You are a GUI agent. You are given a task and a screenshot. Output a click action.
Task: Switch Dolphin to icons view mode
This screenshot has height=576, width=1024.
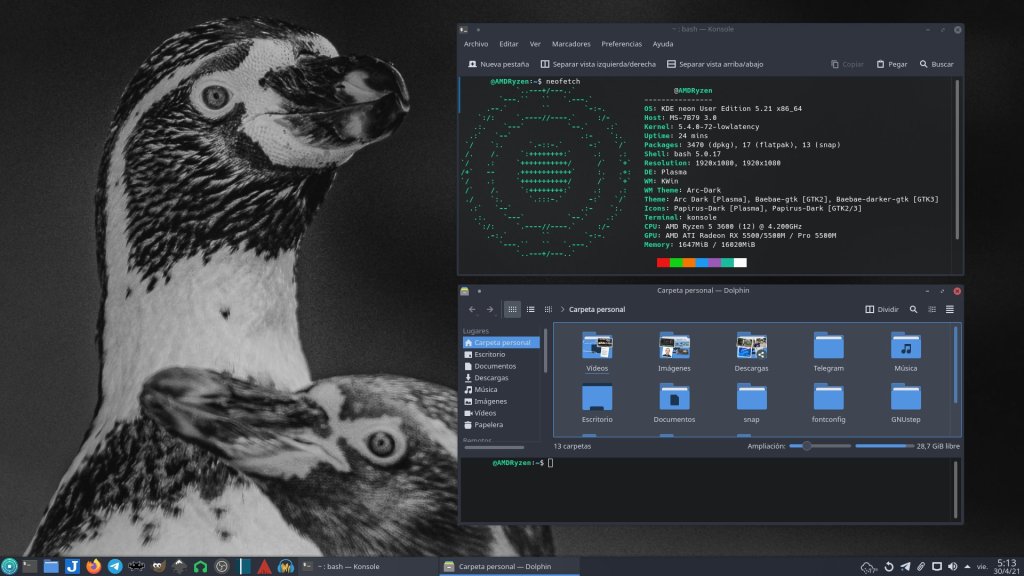(x=512, y=310)
